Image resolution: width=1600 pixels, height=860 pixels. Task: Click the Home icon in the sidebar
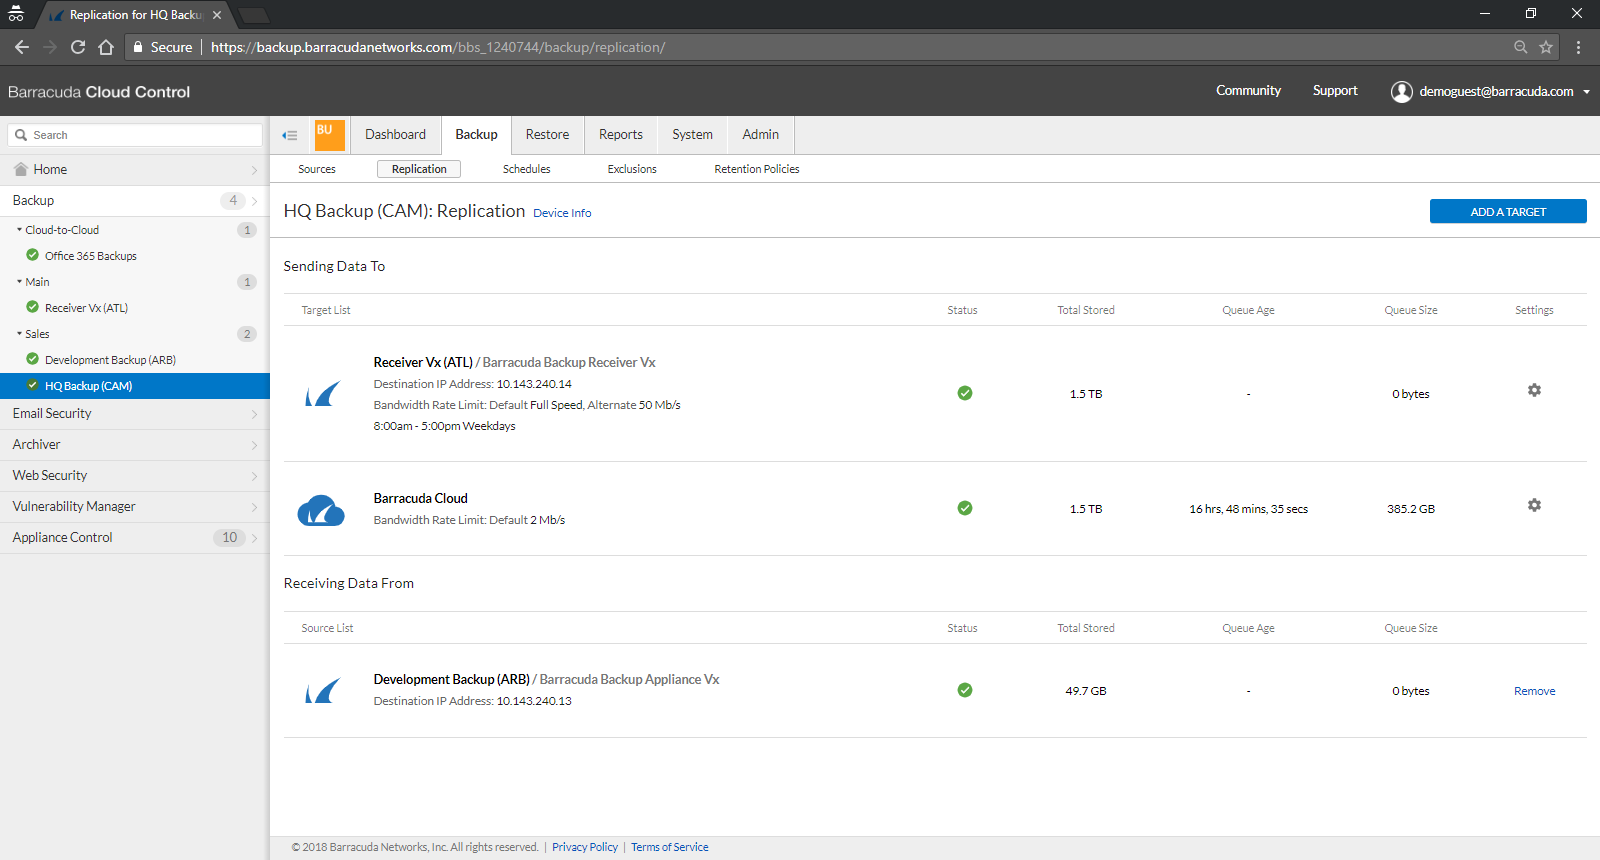(x=20, y=169)
